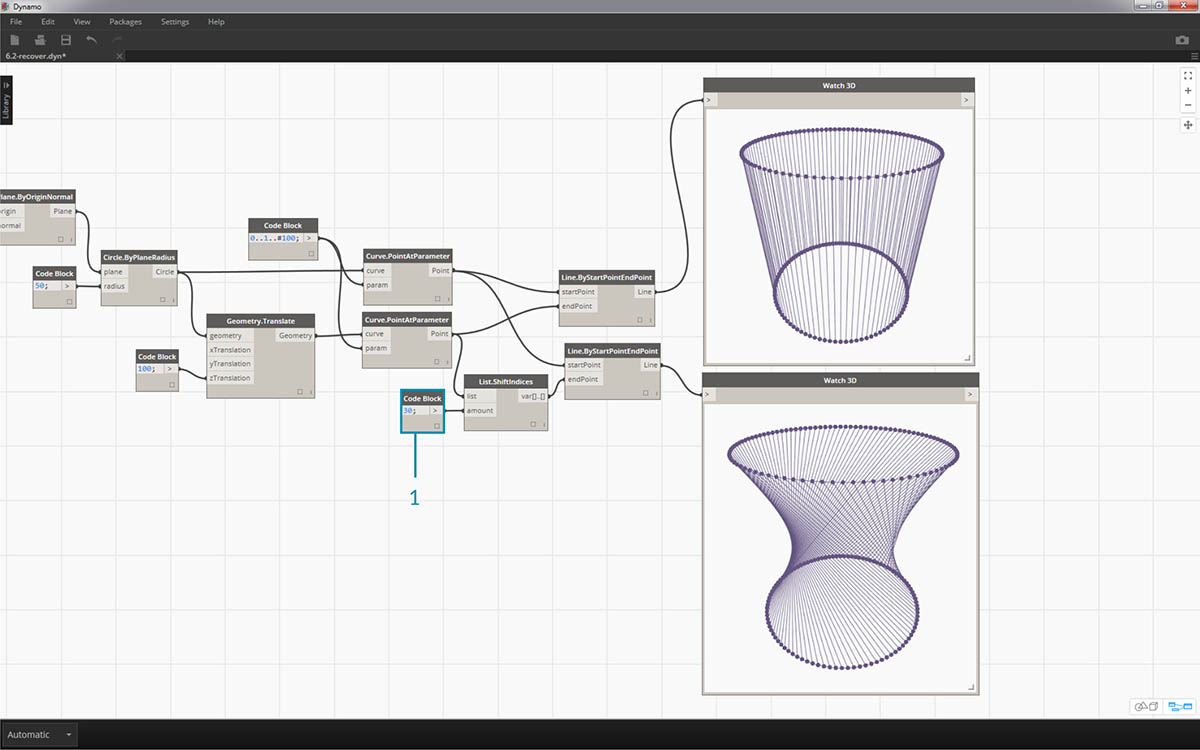Click the Geometry.Translate node header

click(260, 321)
